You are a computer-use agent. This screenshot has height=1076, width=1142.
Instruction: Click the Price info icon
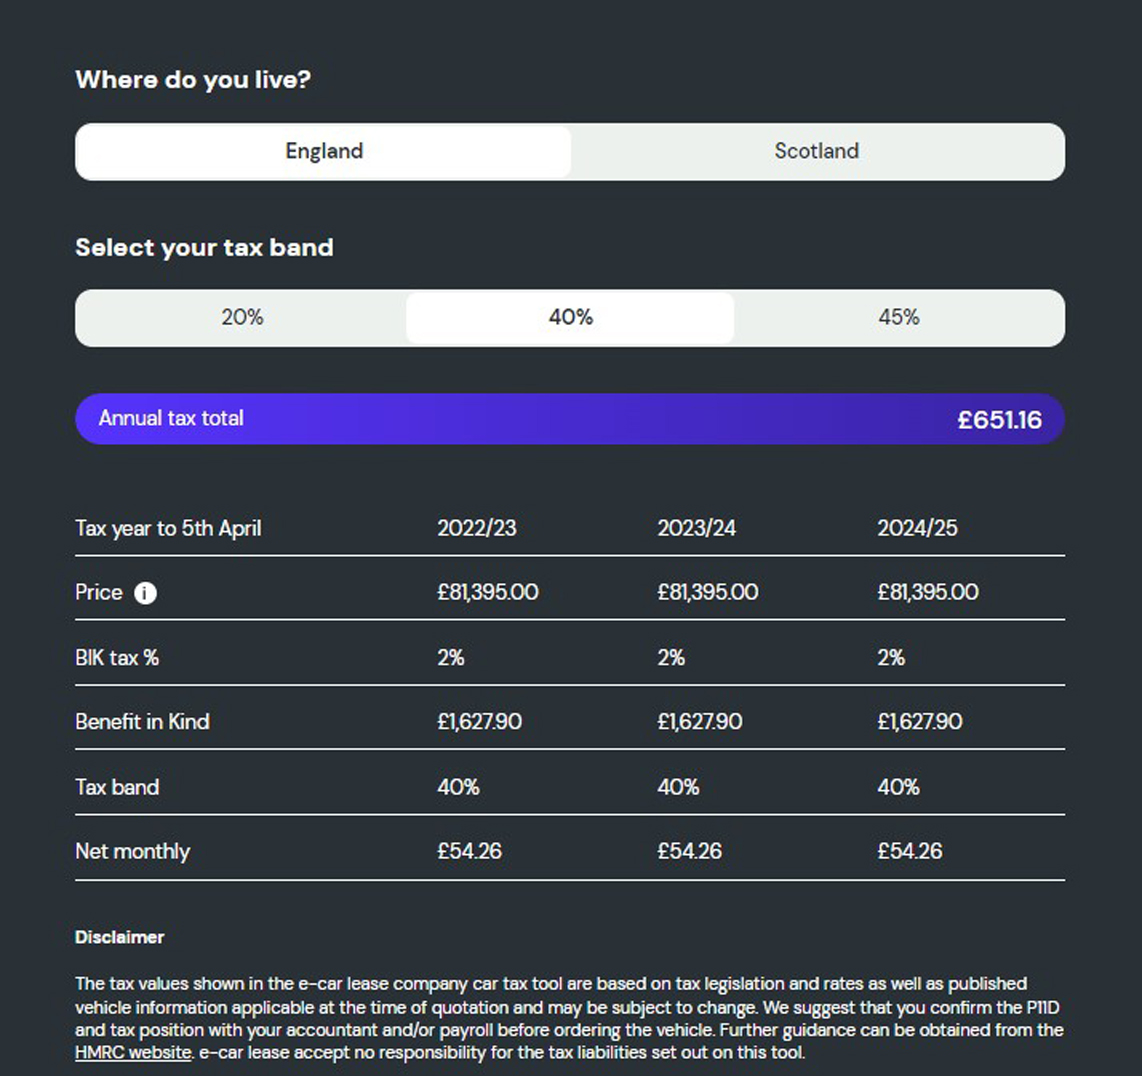(145, 593)
